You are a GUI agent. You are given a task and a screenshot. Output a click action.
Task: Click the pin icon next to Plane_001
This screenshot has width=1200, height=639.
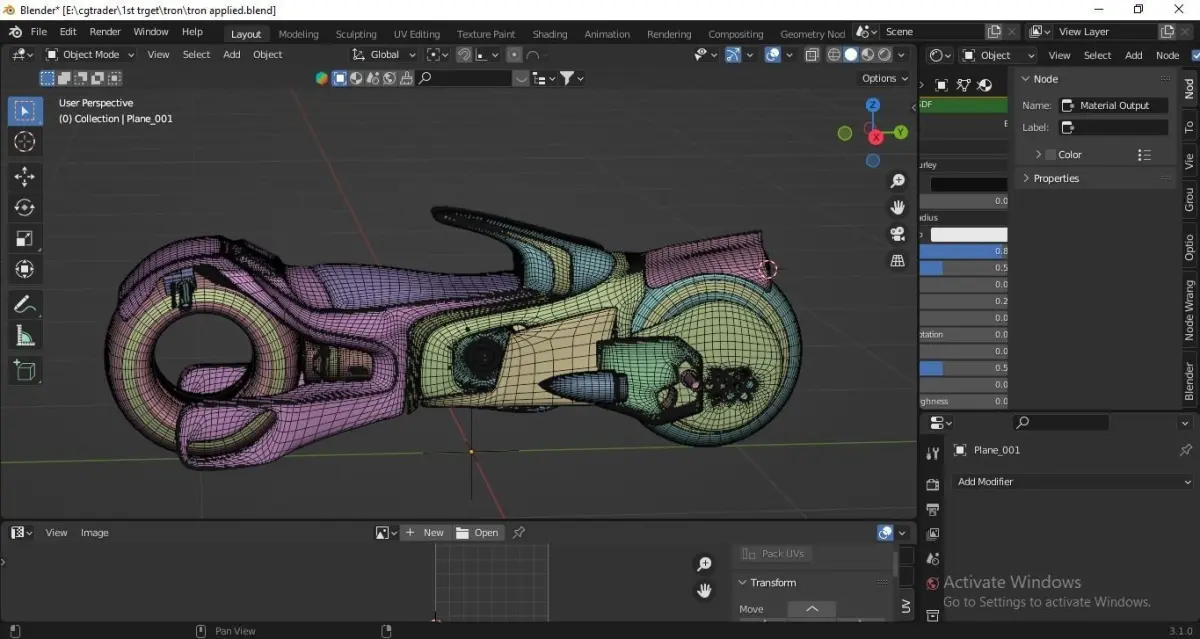[x=1185, y=450]
